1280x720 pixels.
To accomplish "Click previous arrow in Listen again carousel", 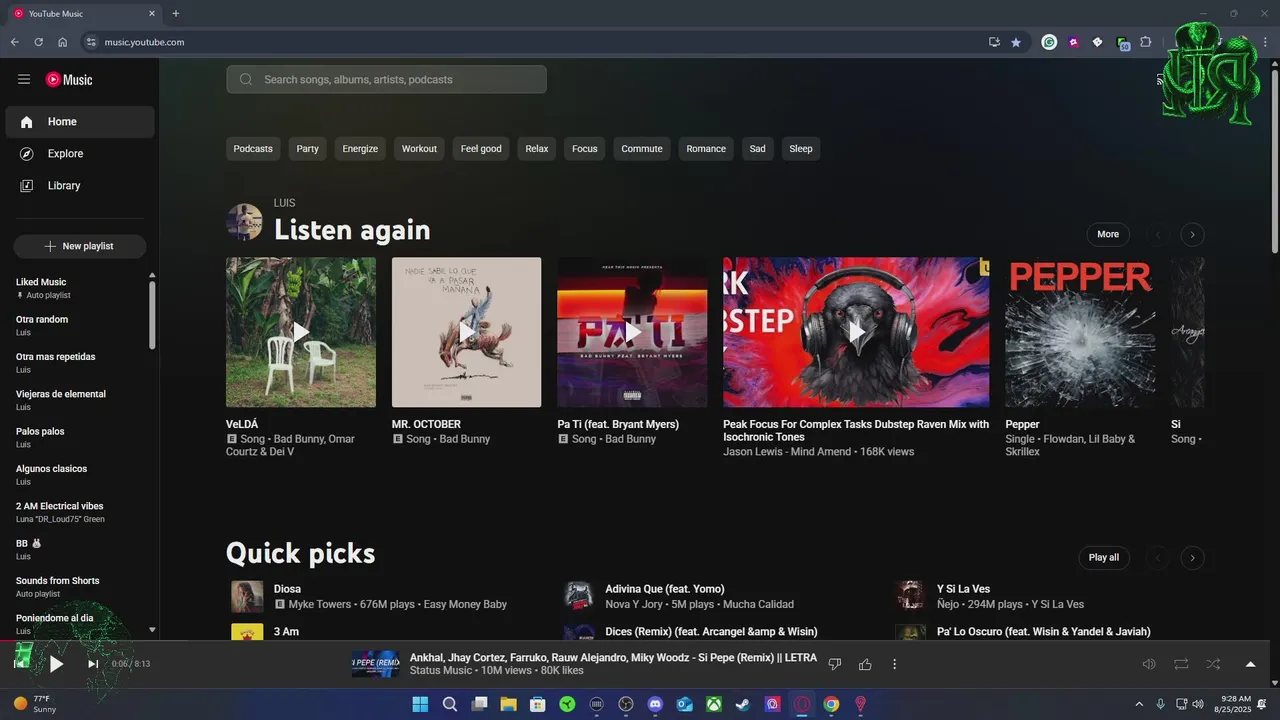I will 1158,235.
